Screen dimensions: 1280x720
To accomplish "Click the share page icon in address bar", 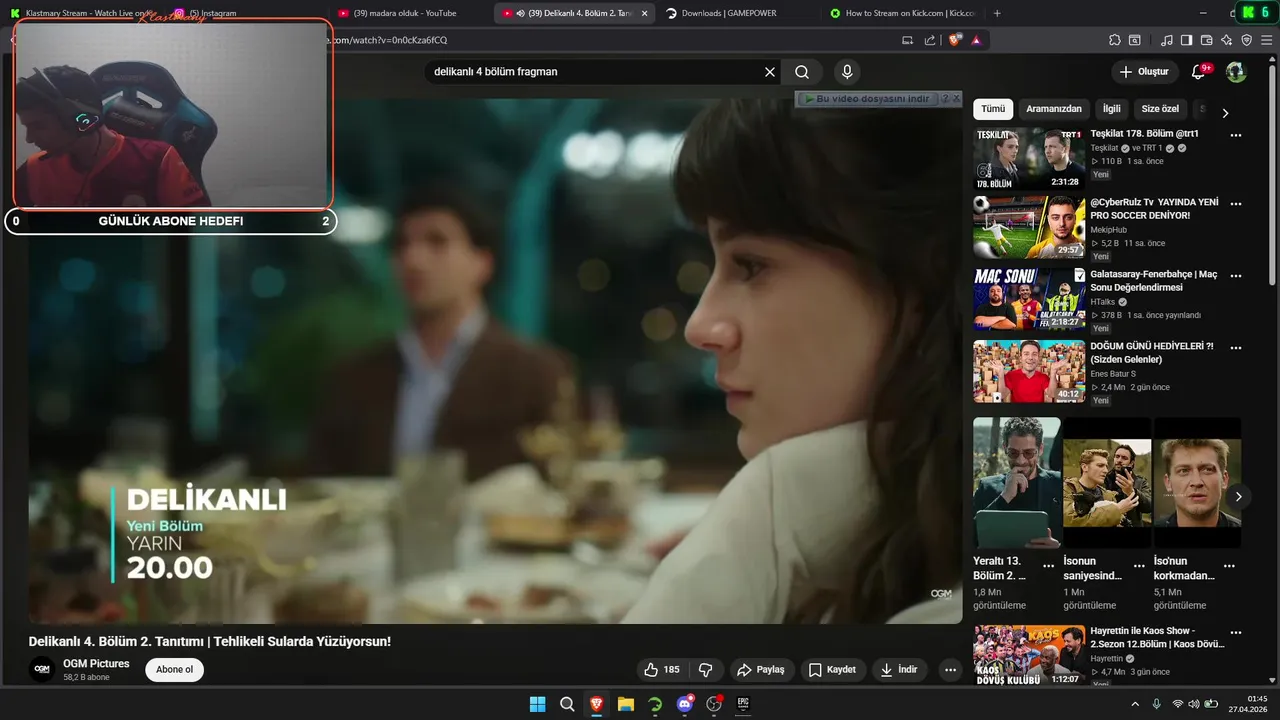I will pyautogui.click(x=930, y=40).
